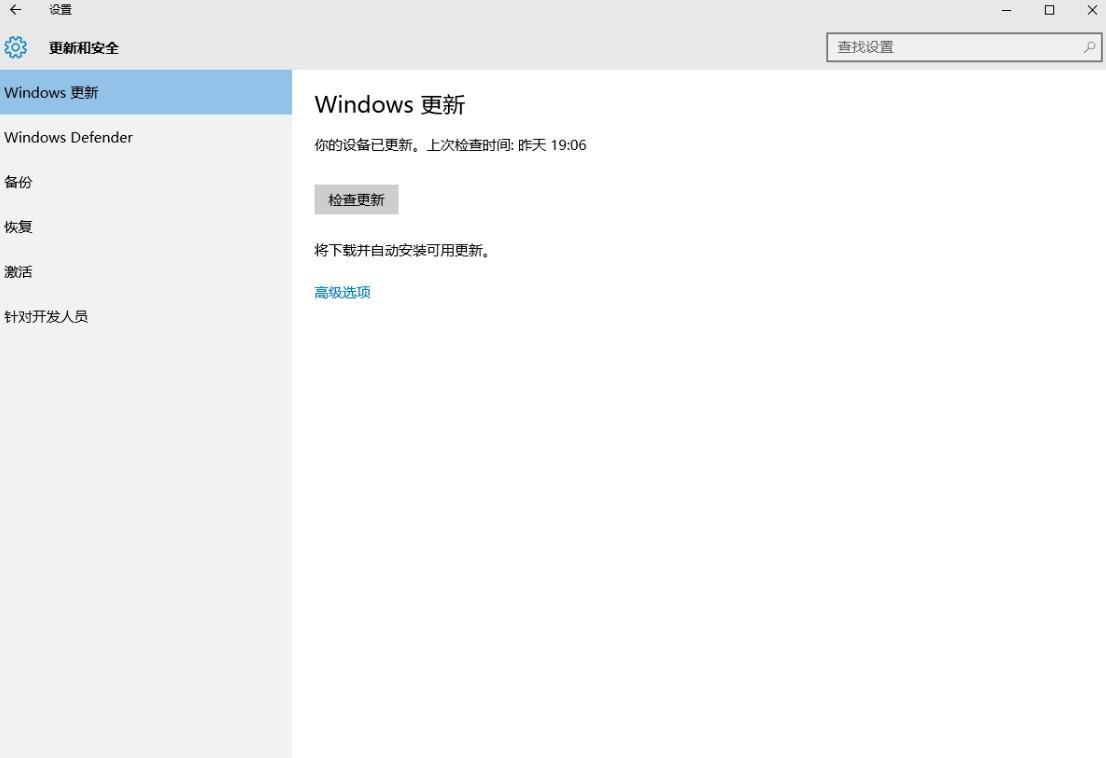Open the 激活 section
1106x758 pixels.
(146, 271)
